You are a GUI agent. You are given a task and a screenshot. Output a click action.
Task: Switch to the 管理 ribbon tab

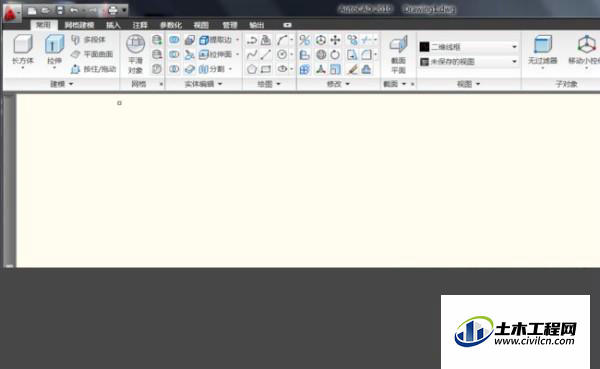pos(230,25)
